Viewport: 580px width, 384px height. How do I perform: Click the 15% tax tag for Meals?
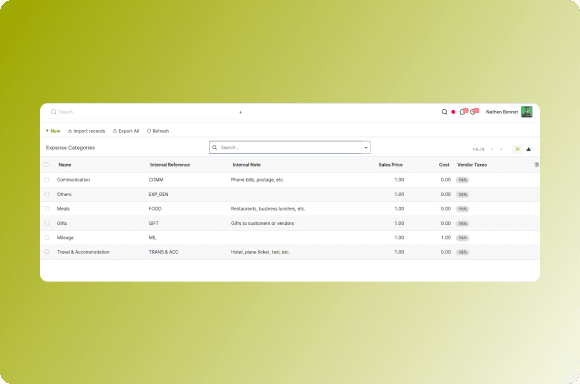pos(462,209)
